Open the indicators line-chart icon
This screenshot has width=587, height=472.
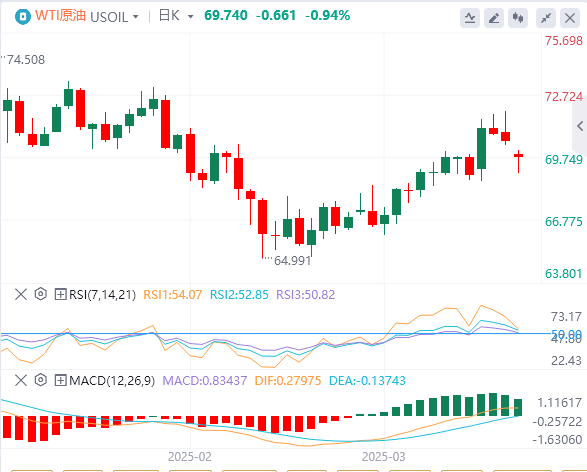[470, 18]
